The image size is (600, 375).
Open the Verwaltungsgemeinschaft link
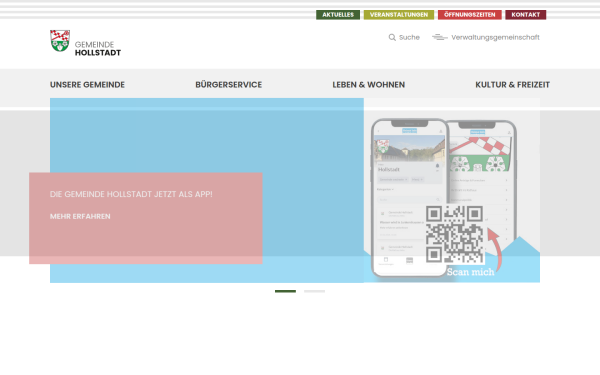click(x=495, y=37)
